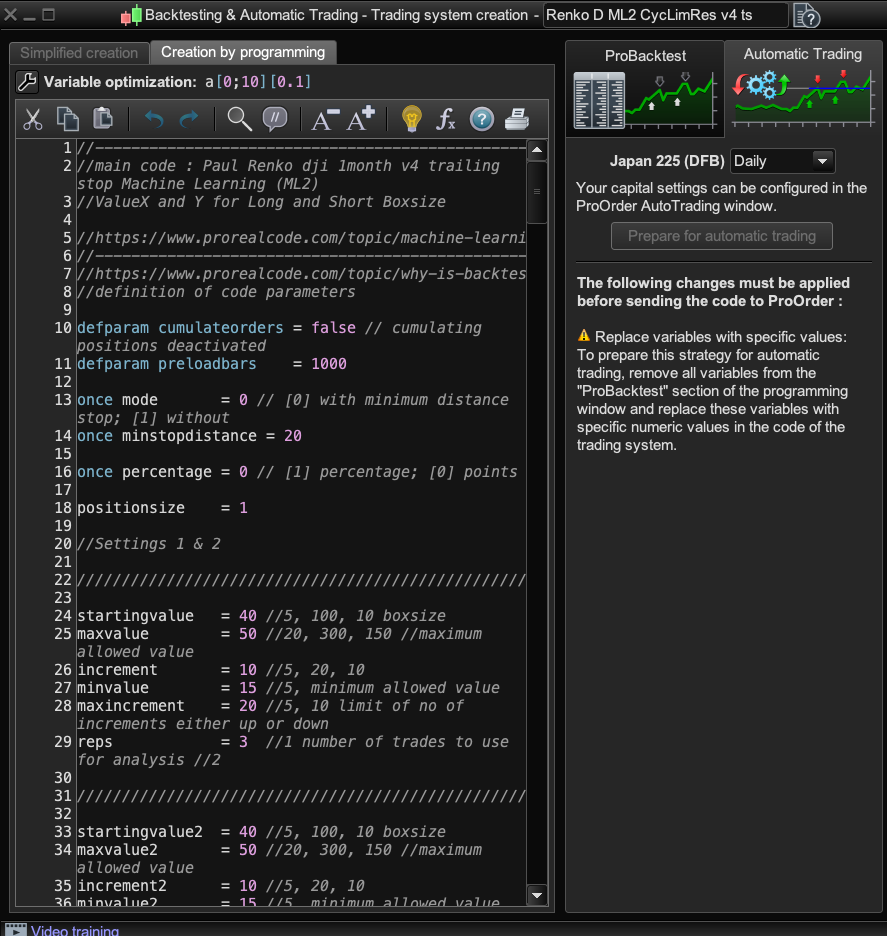Select the ProBacktest tab
Image resolution: width=887 pixels, height=936 pixels.
(x=645, y=88)
